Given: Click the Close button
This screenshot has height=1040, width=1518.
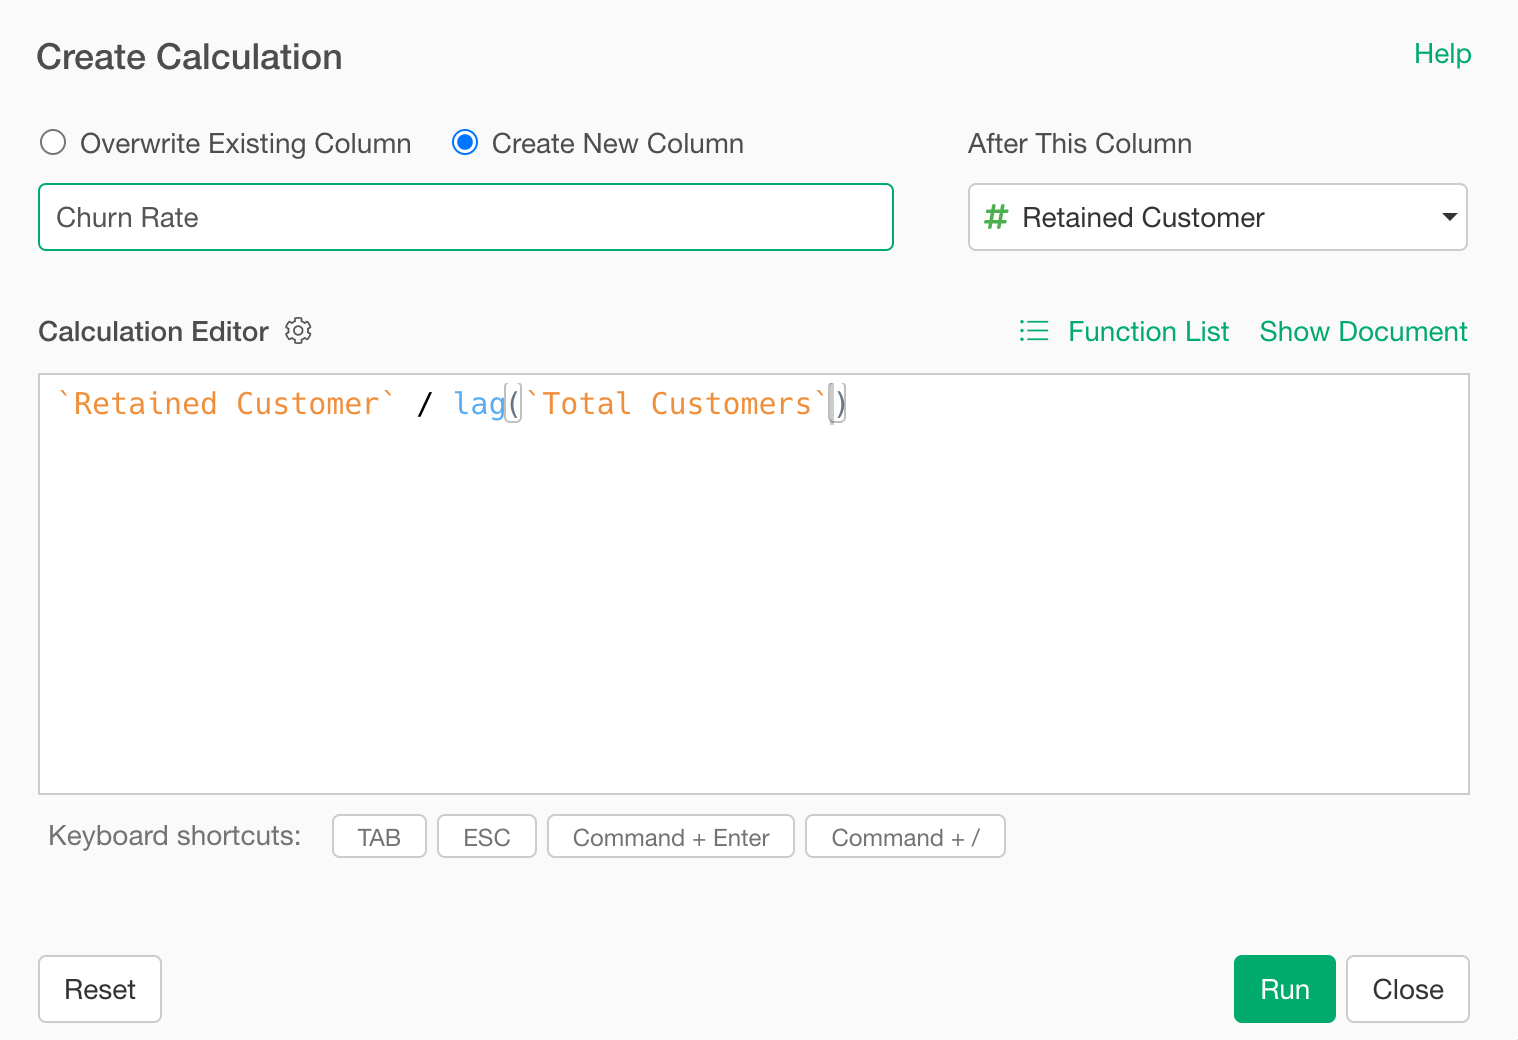Looking at the screenshot, I should point(1407,989).
